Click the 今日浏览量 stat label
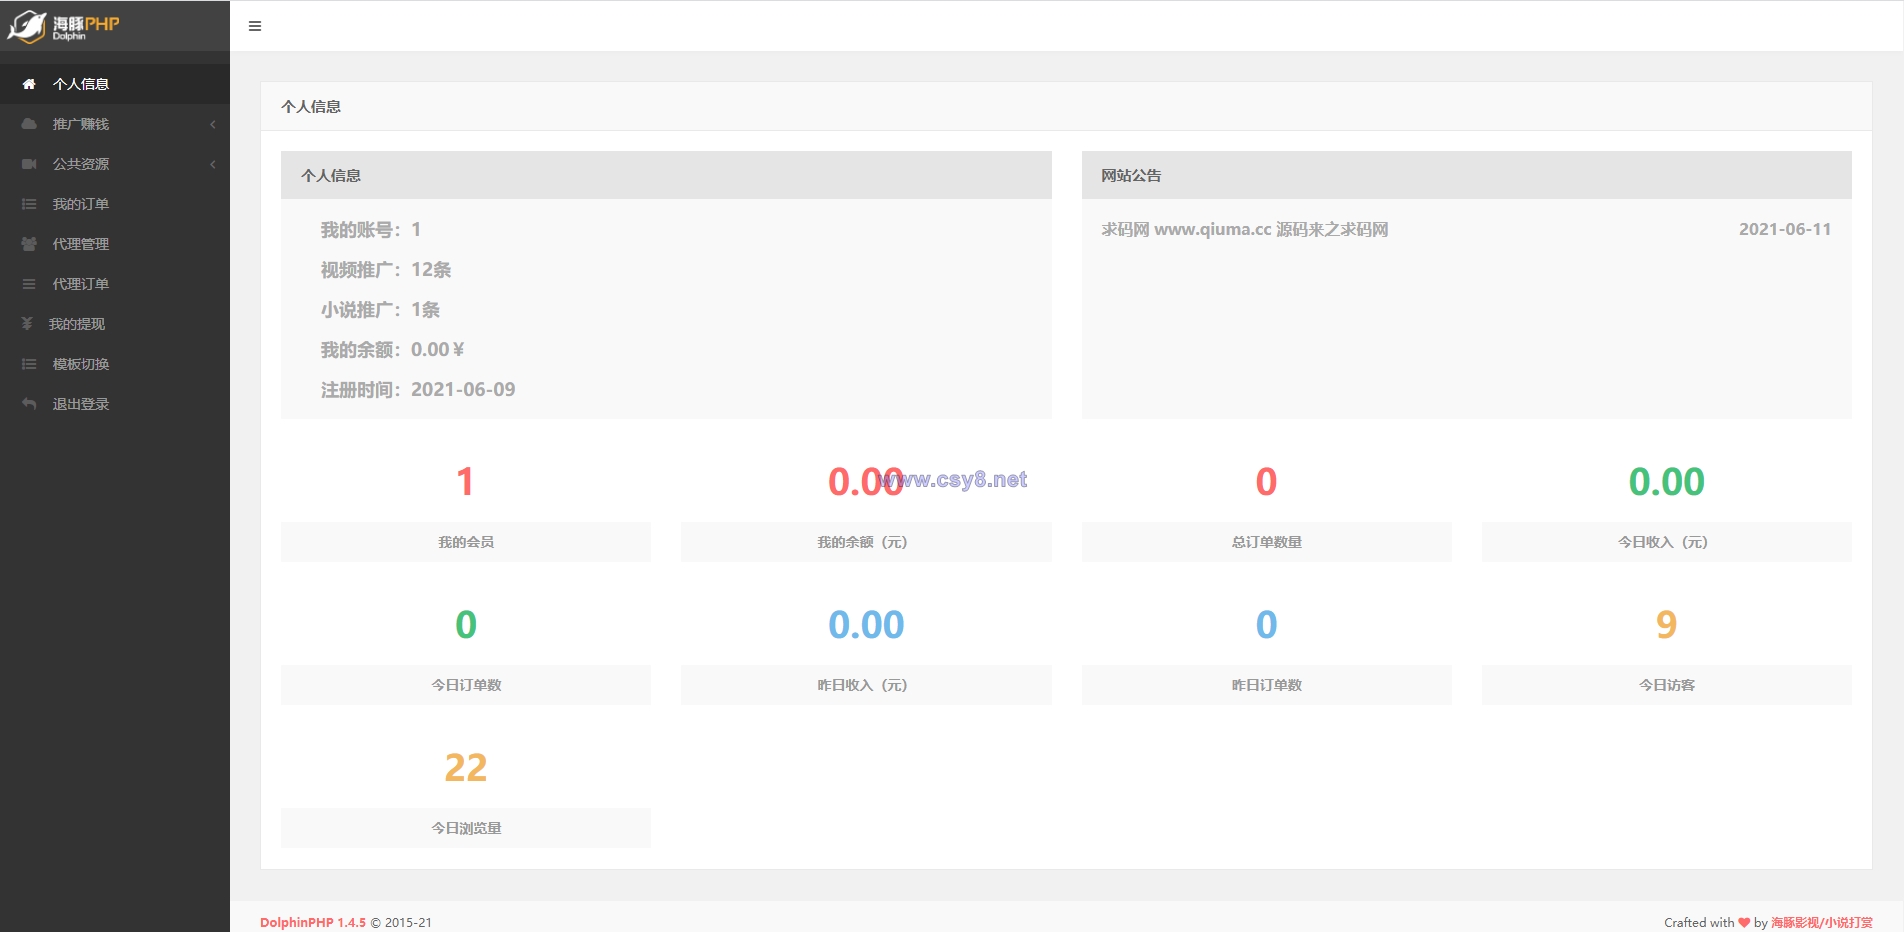 point(466,828)
